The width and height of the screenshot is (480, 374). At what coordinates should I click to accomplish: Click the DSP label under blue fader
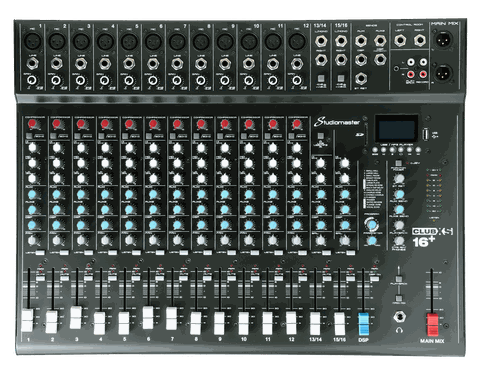pos(363,340)
